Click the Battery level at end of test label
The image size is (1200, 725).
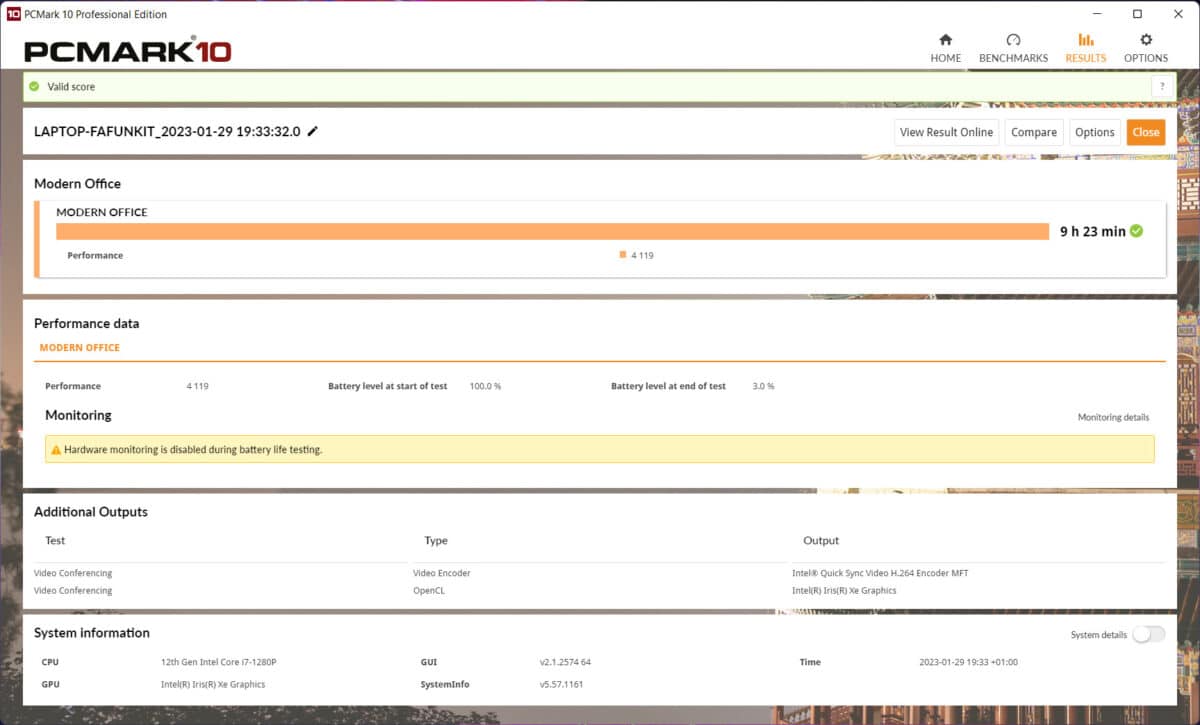tap(669, 386)
